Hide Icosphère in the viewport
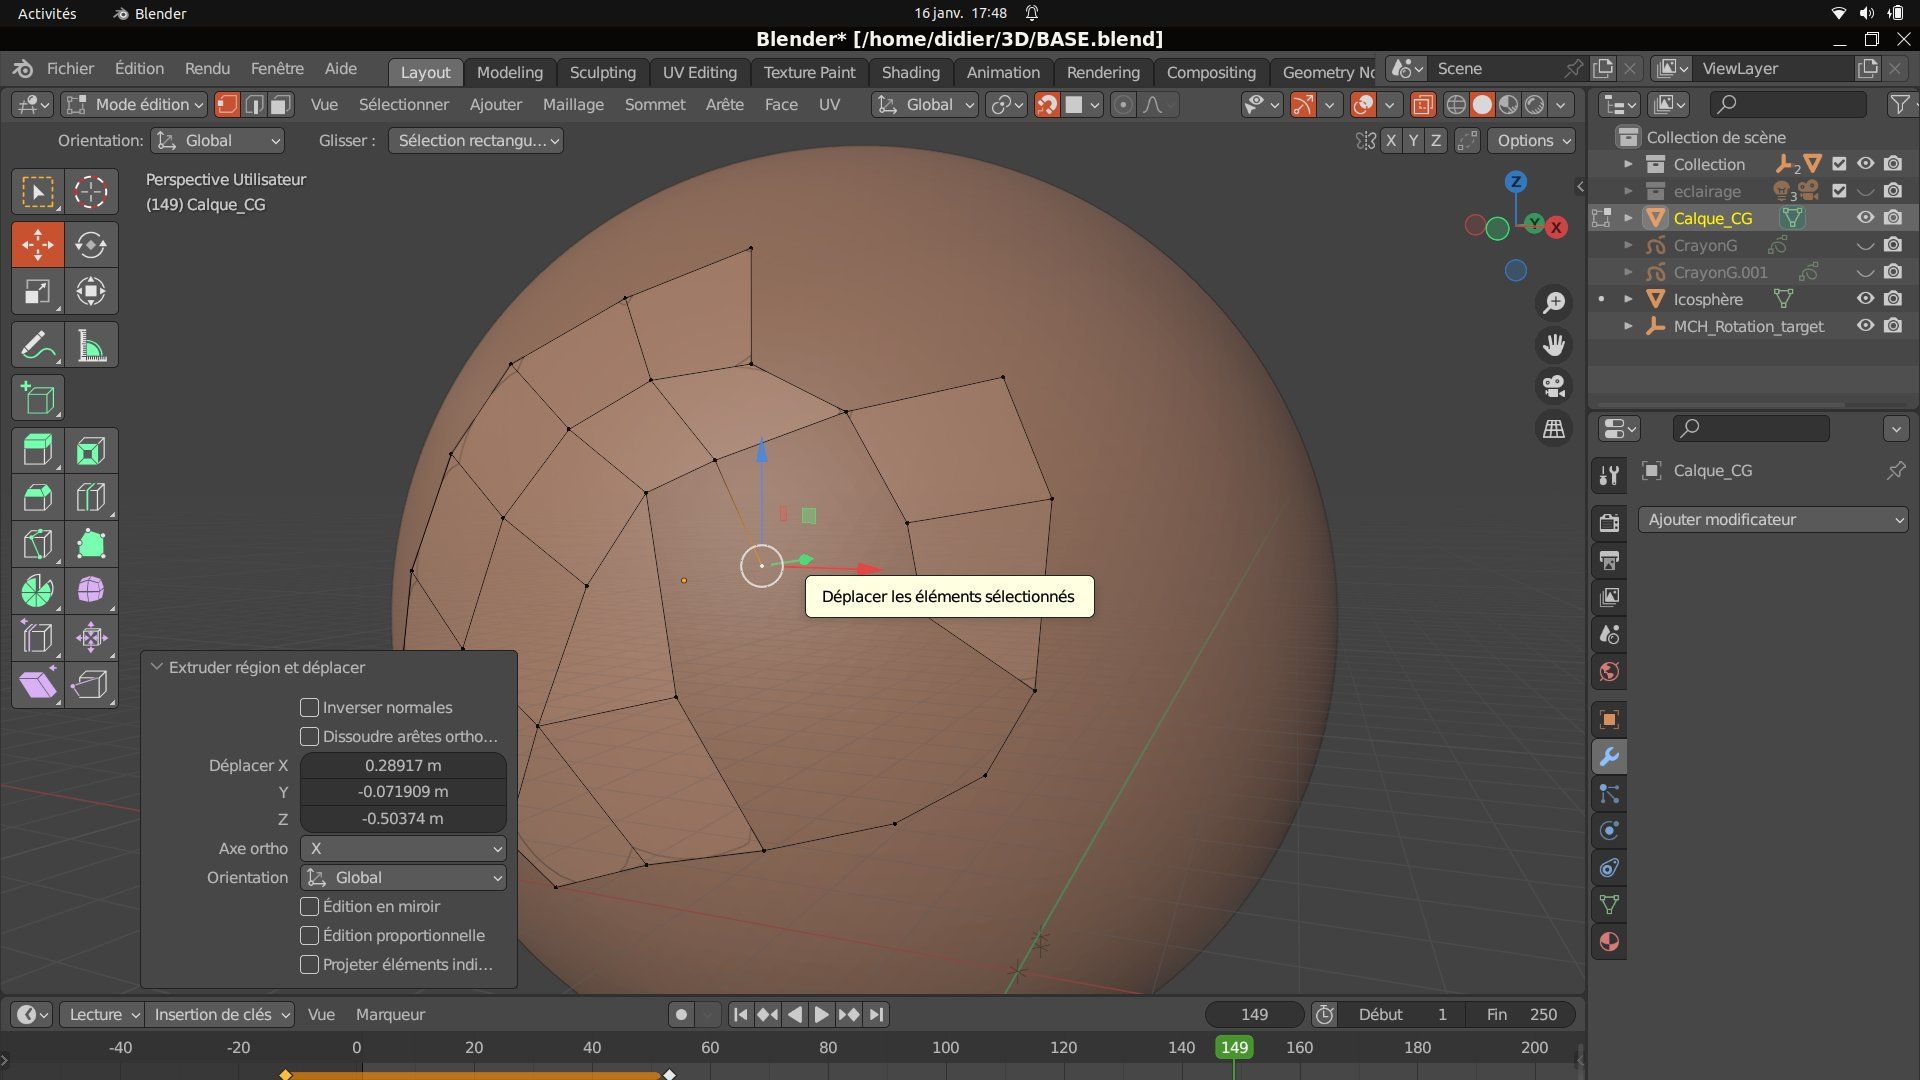Viewport: 1920px width, 1080px height. (1865, 298)
